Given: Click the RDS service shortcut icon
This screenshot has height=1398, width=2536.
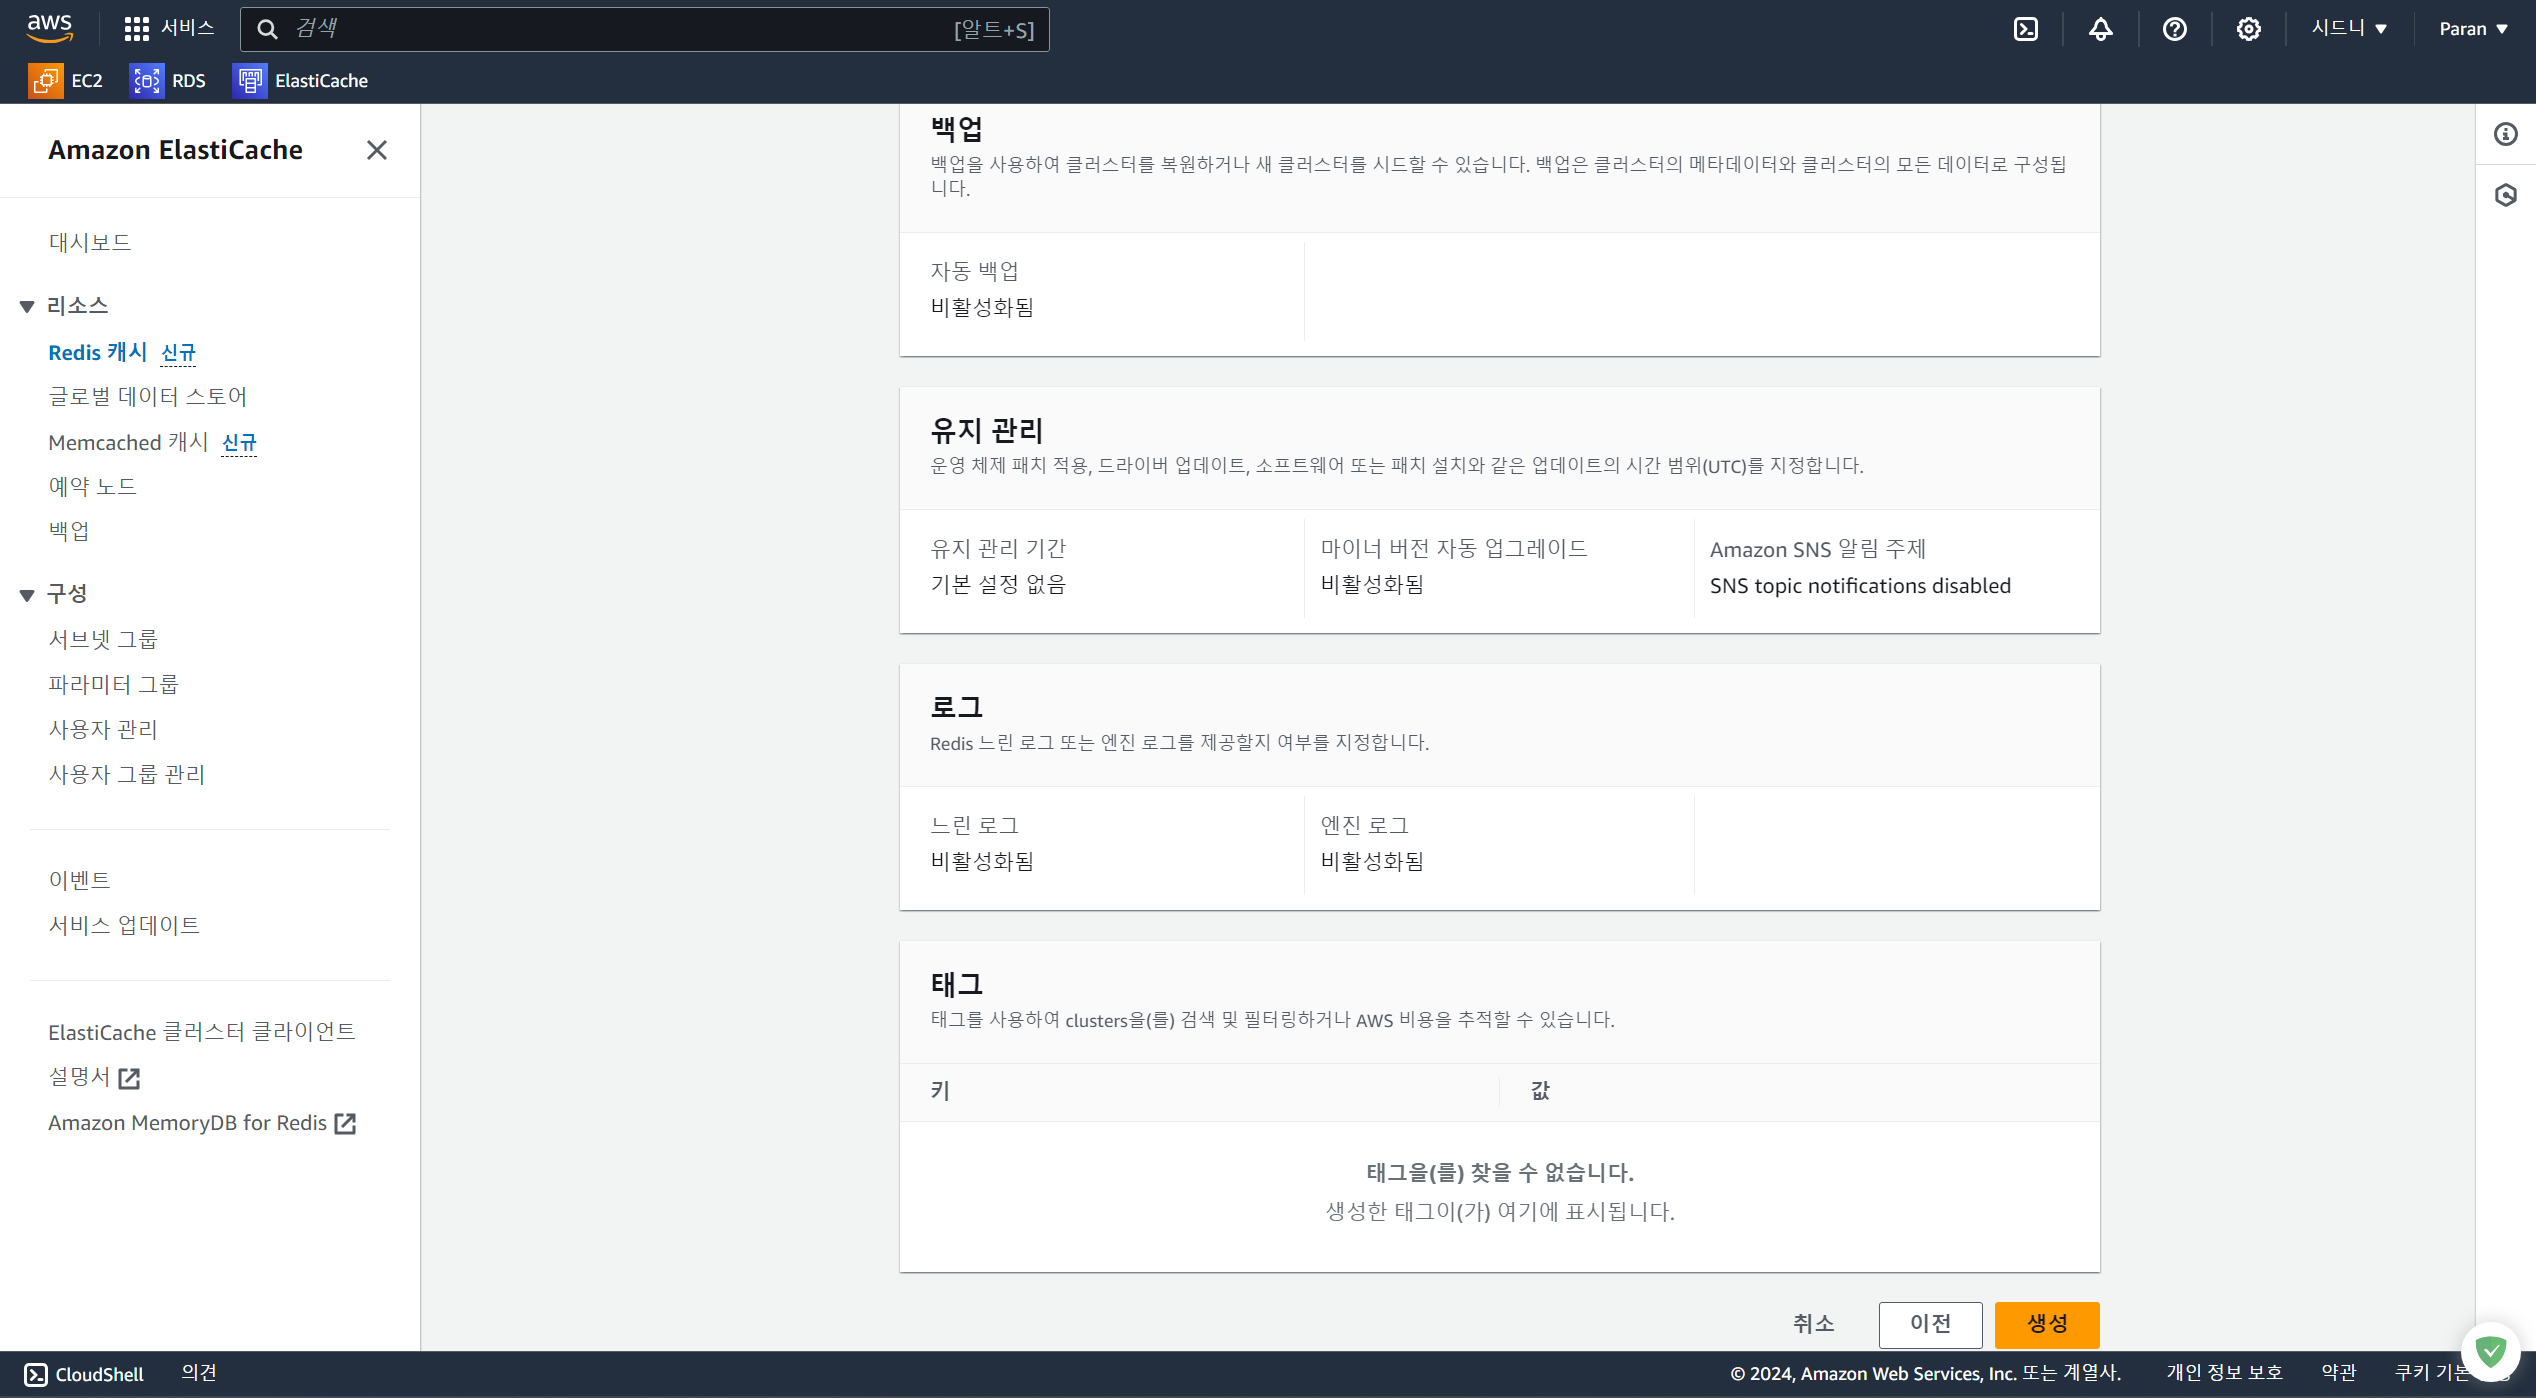Looking at the screenshot, I should tap(146, 81).
